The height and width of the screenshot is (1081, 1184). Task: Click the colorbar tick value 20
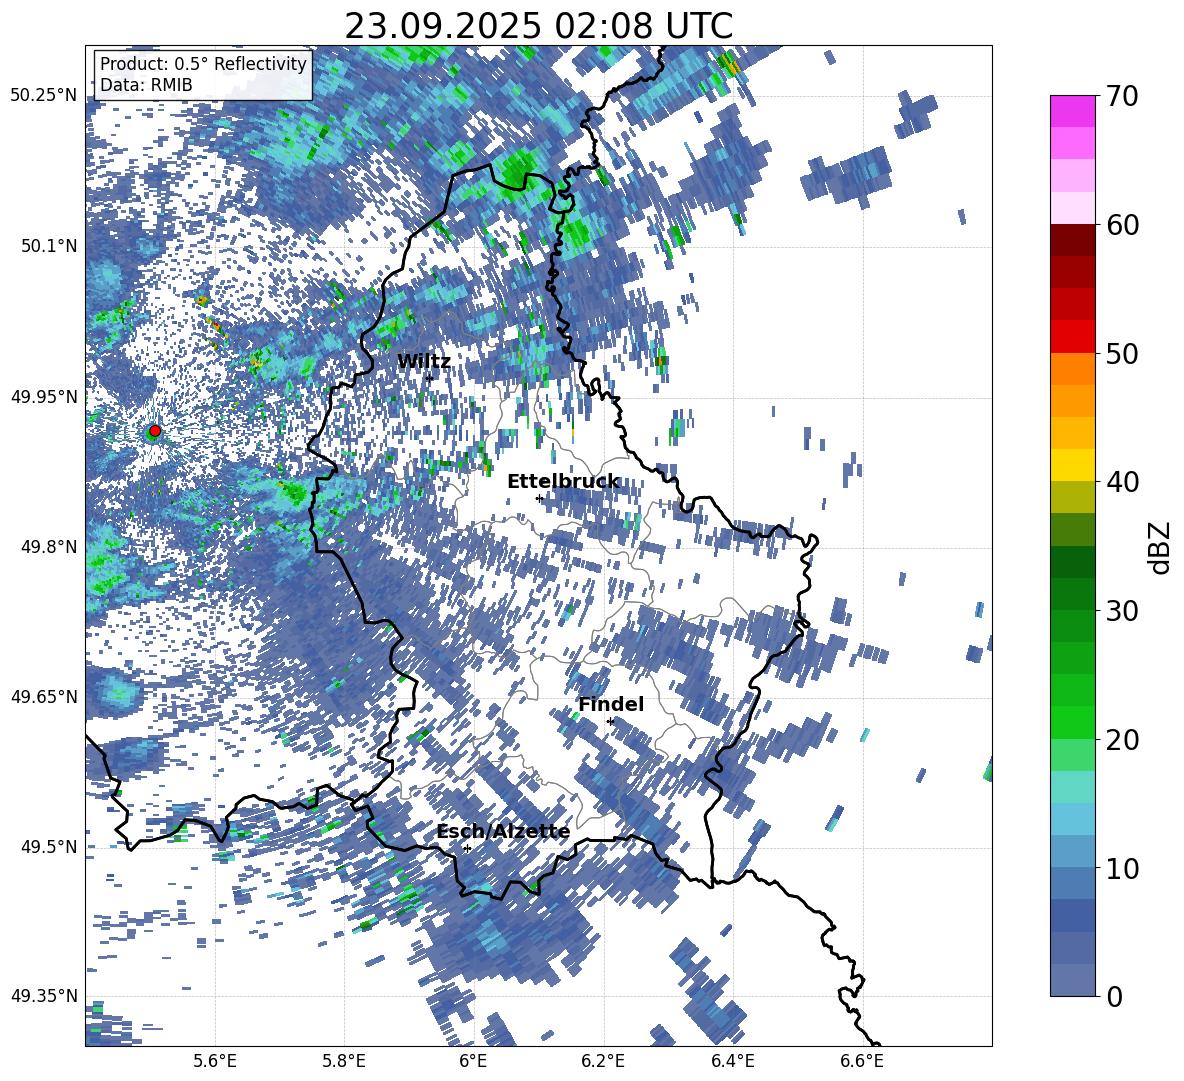1123,740
